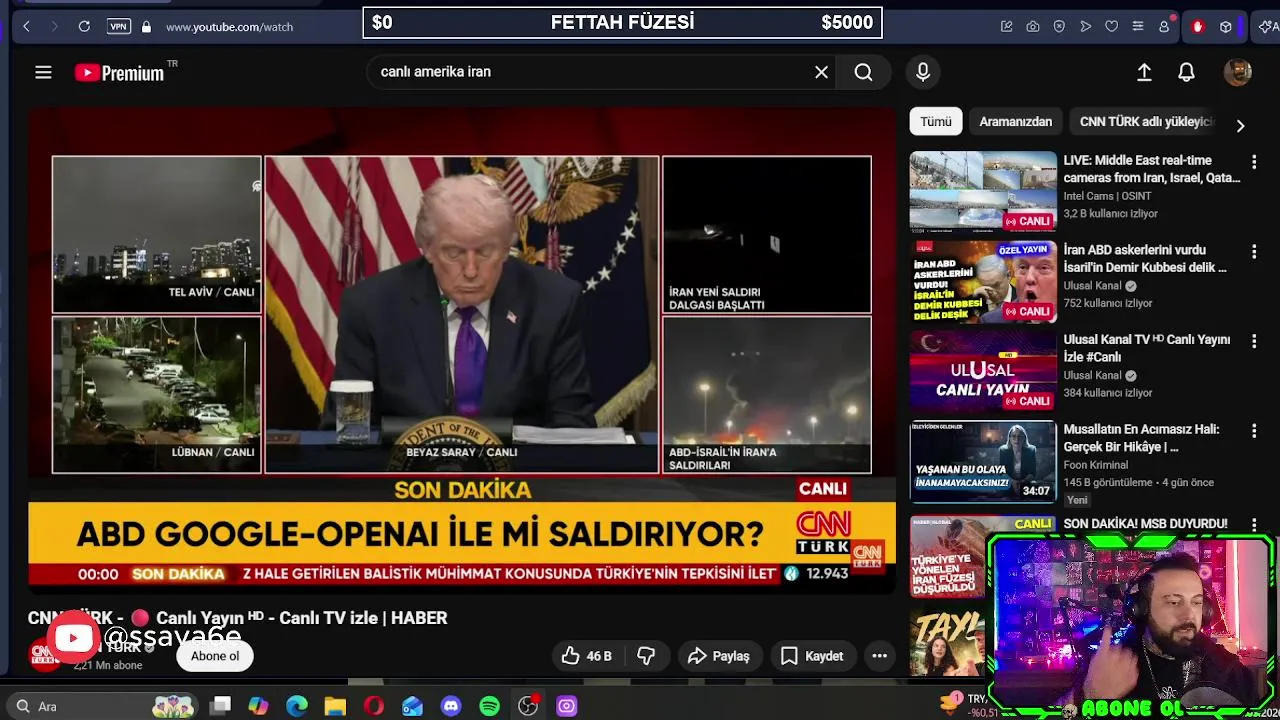Launch Copilot from the taskbar
Screen dimensions: 1280x720
(x=259, y=706)
